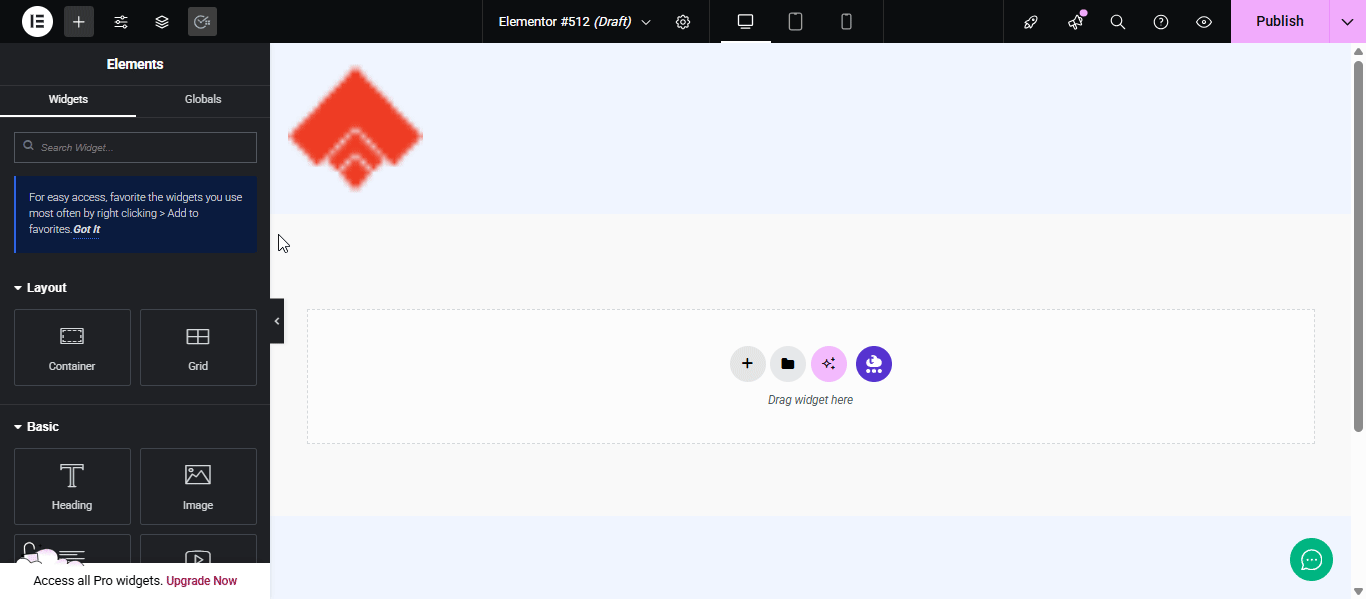Click the Elements panel title
The width and height of the screenshot is (1366, 599).
pos(135,64)
